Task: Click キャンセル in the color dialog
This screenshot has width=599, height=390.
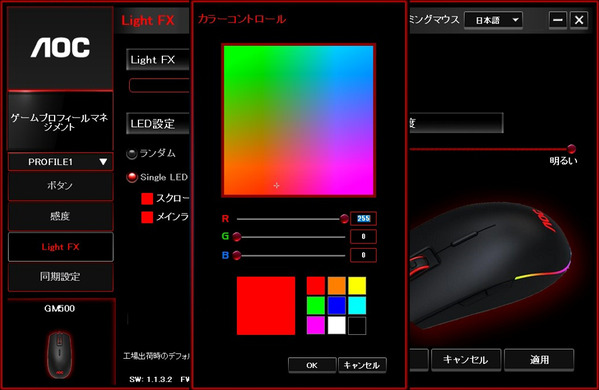Action: pos(362,366)
